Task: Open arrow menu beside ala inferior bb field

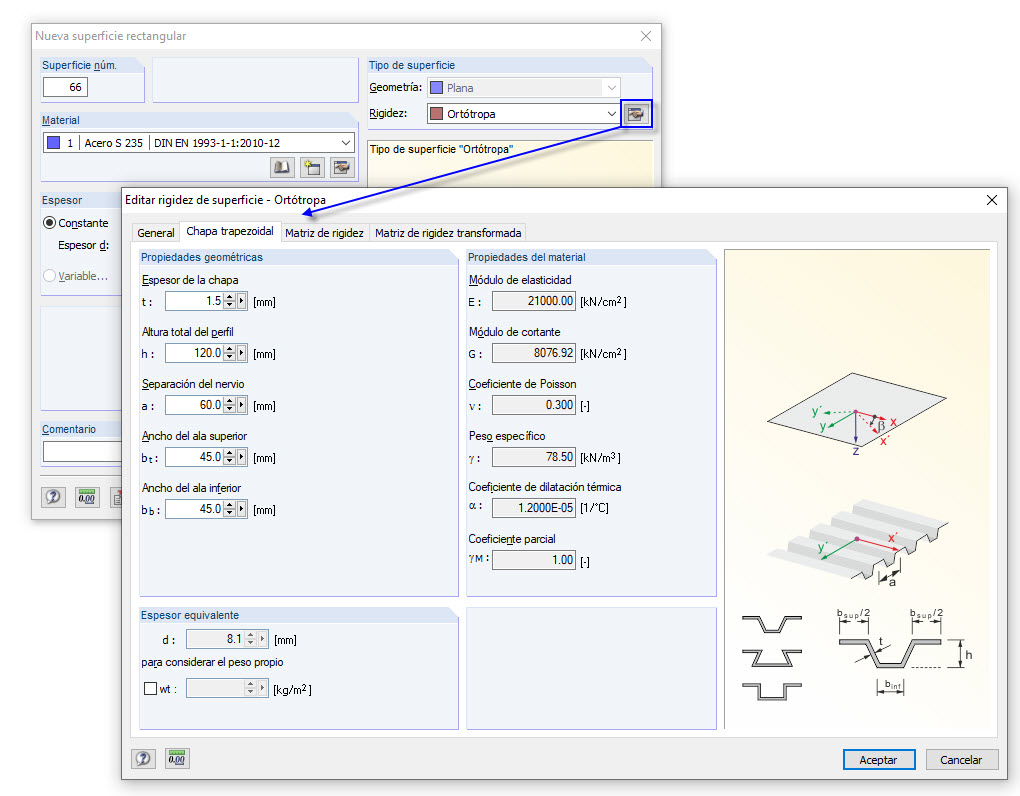Action: pos(242,509)
